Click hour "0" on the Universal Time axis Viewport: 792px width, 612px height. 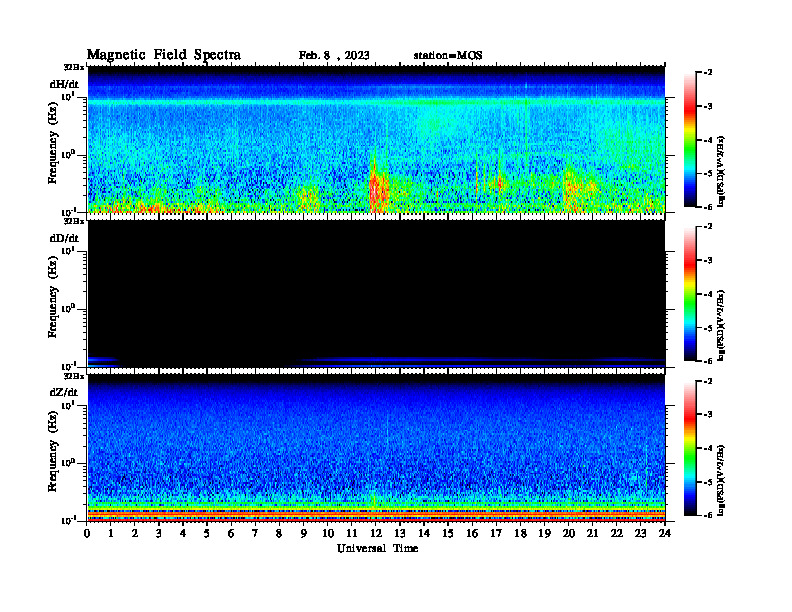(87, 533)
